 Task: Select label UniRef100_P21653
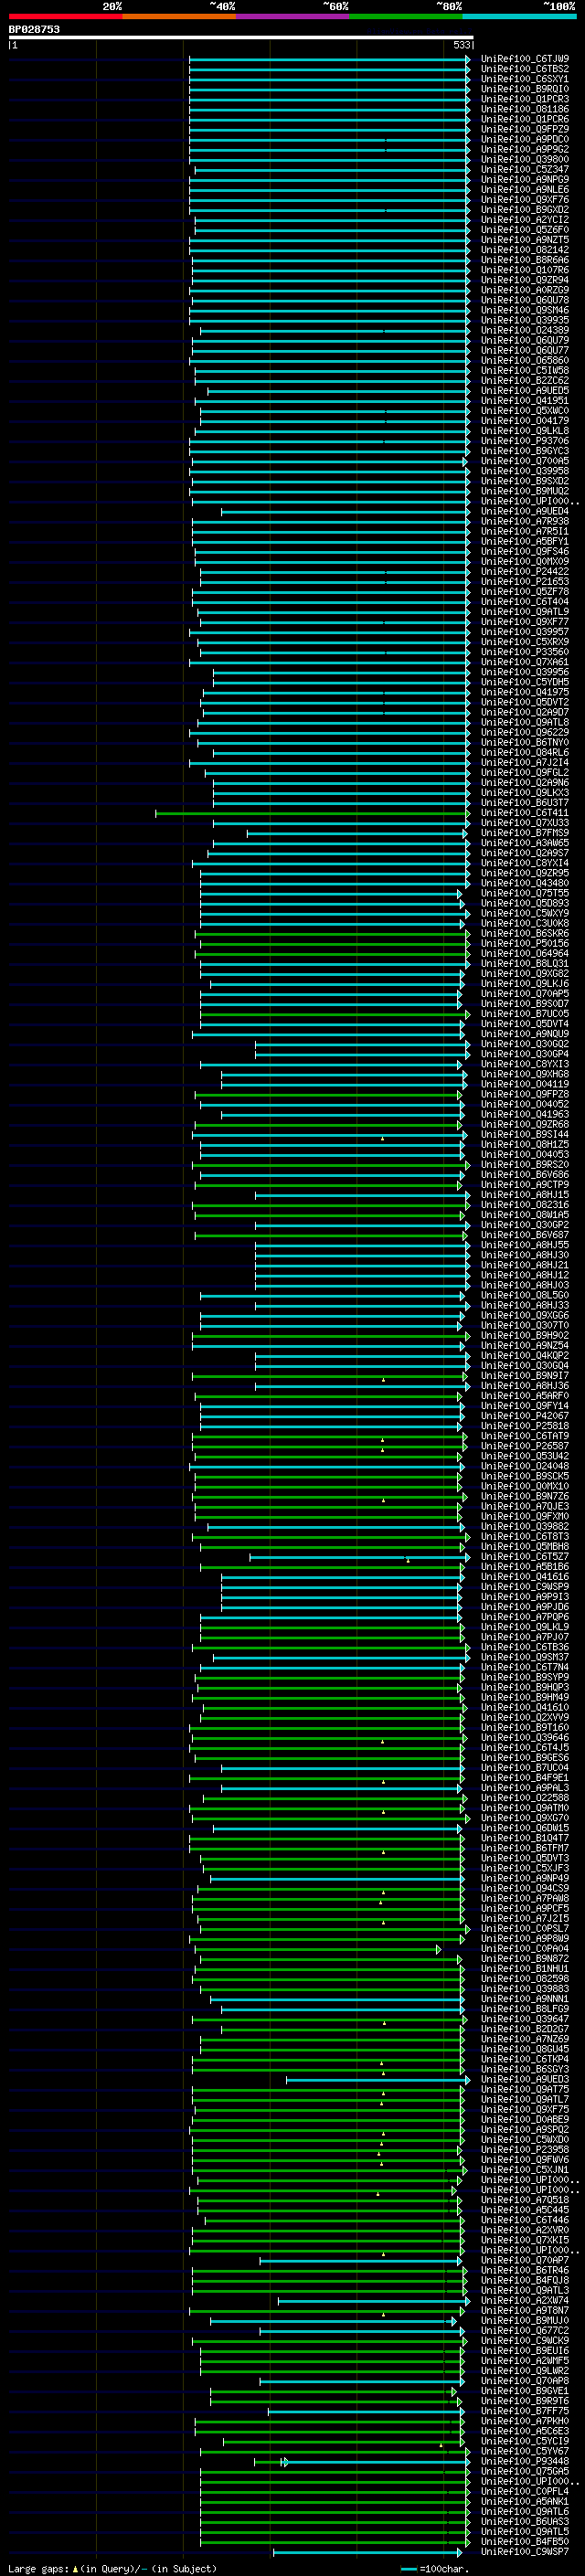point(525,581)
